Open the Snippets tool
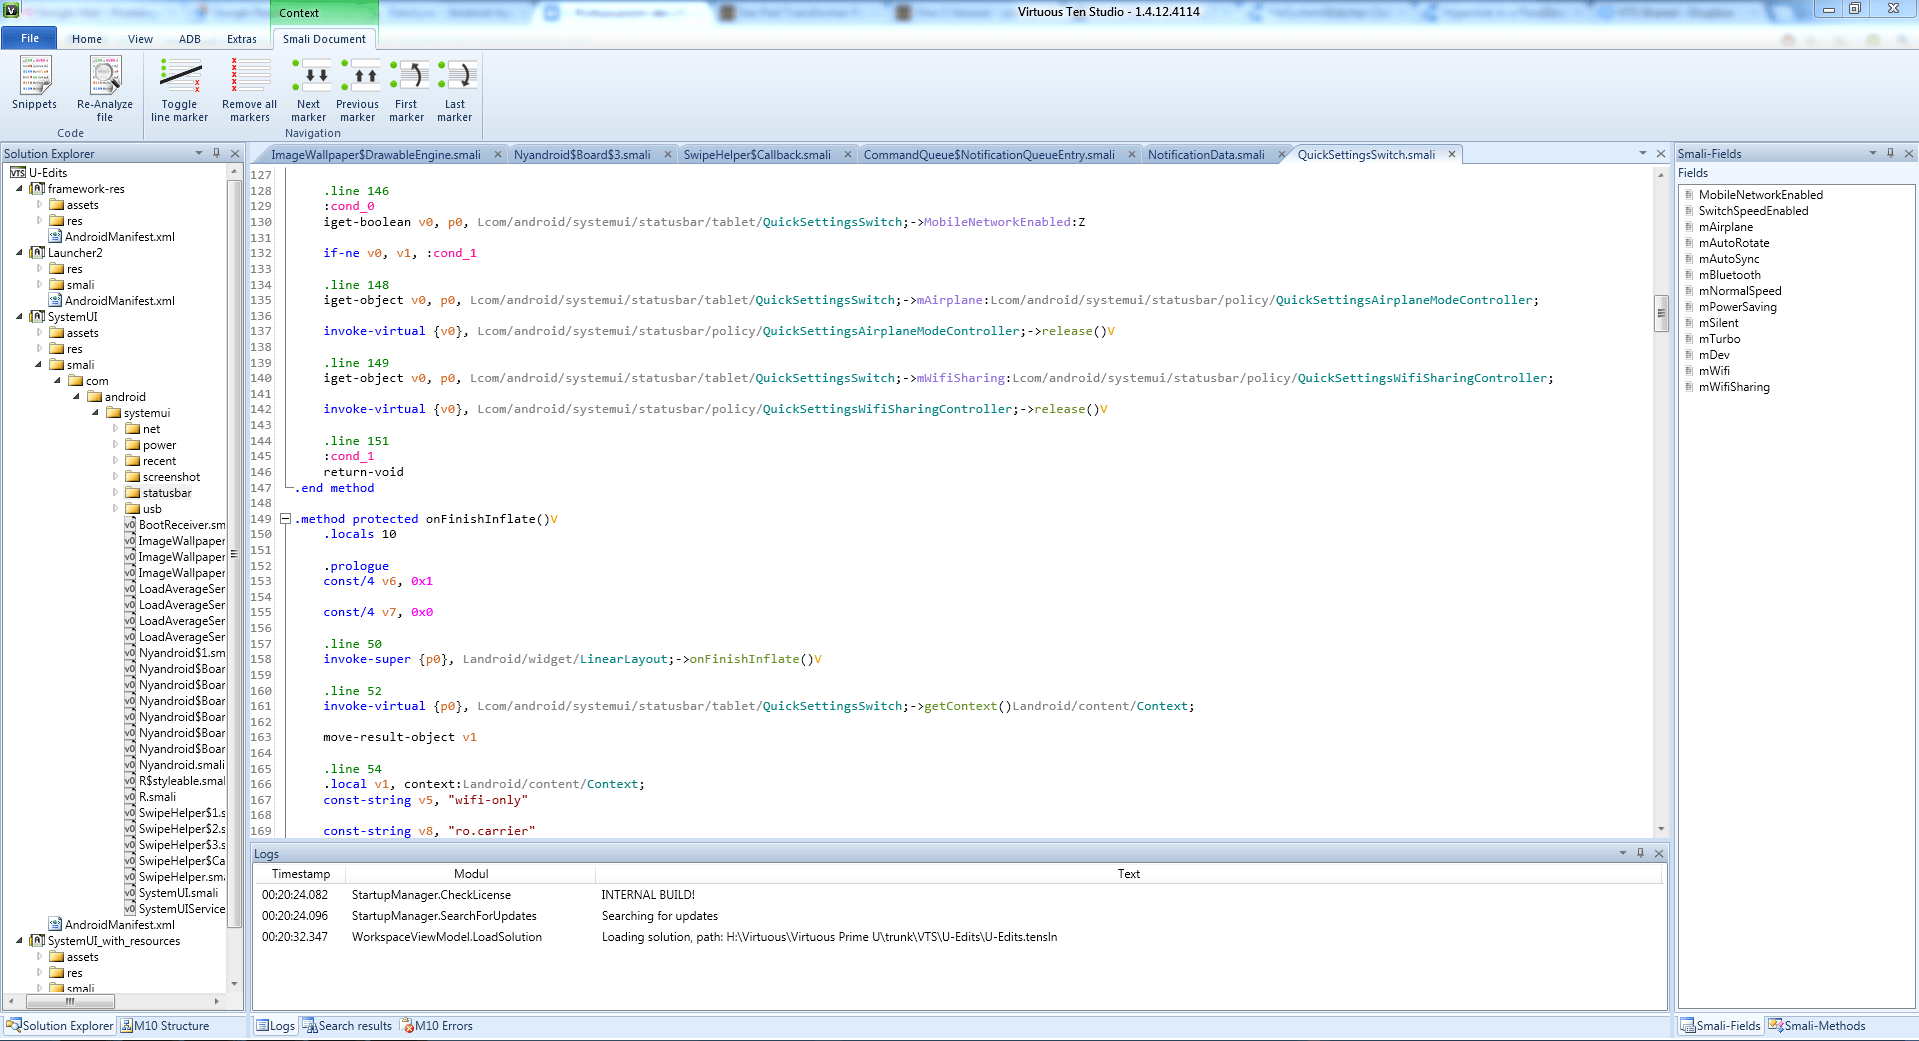The height and width of the screenshot is (1041, 1919). (35, 83)
